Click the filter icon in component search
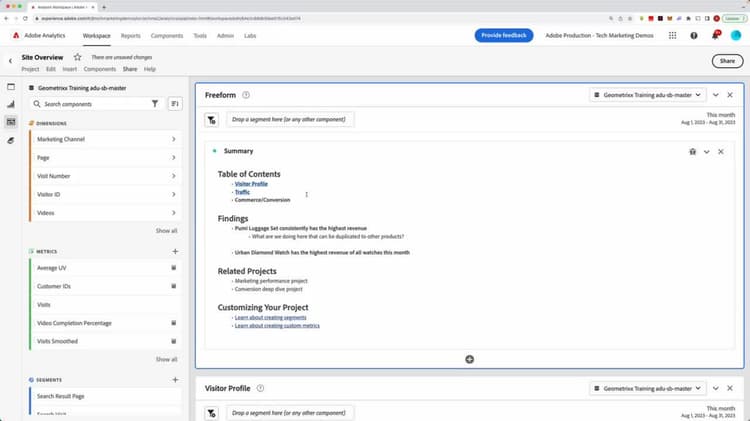The image size is (750, 421). (x=155, y=104)
